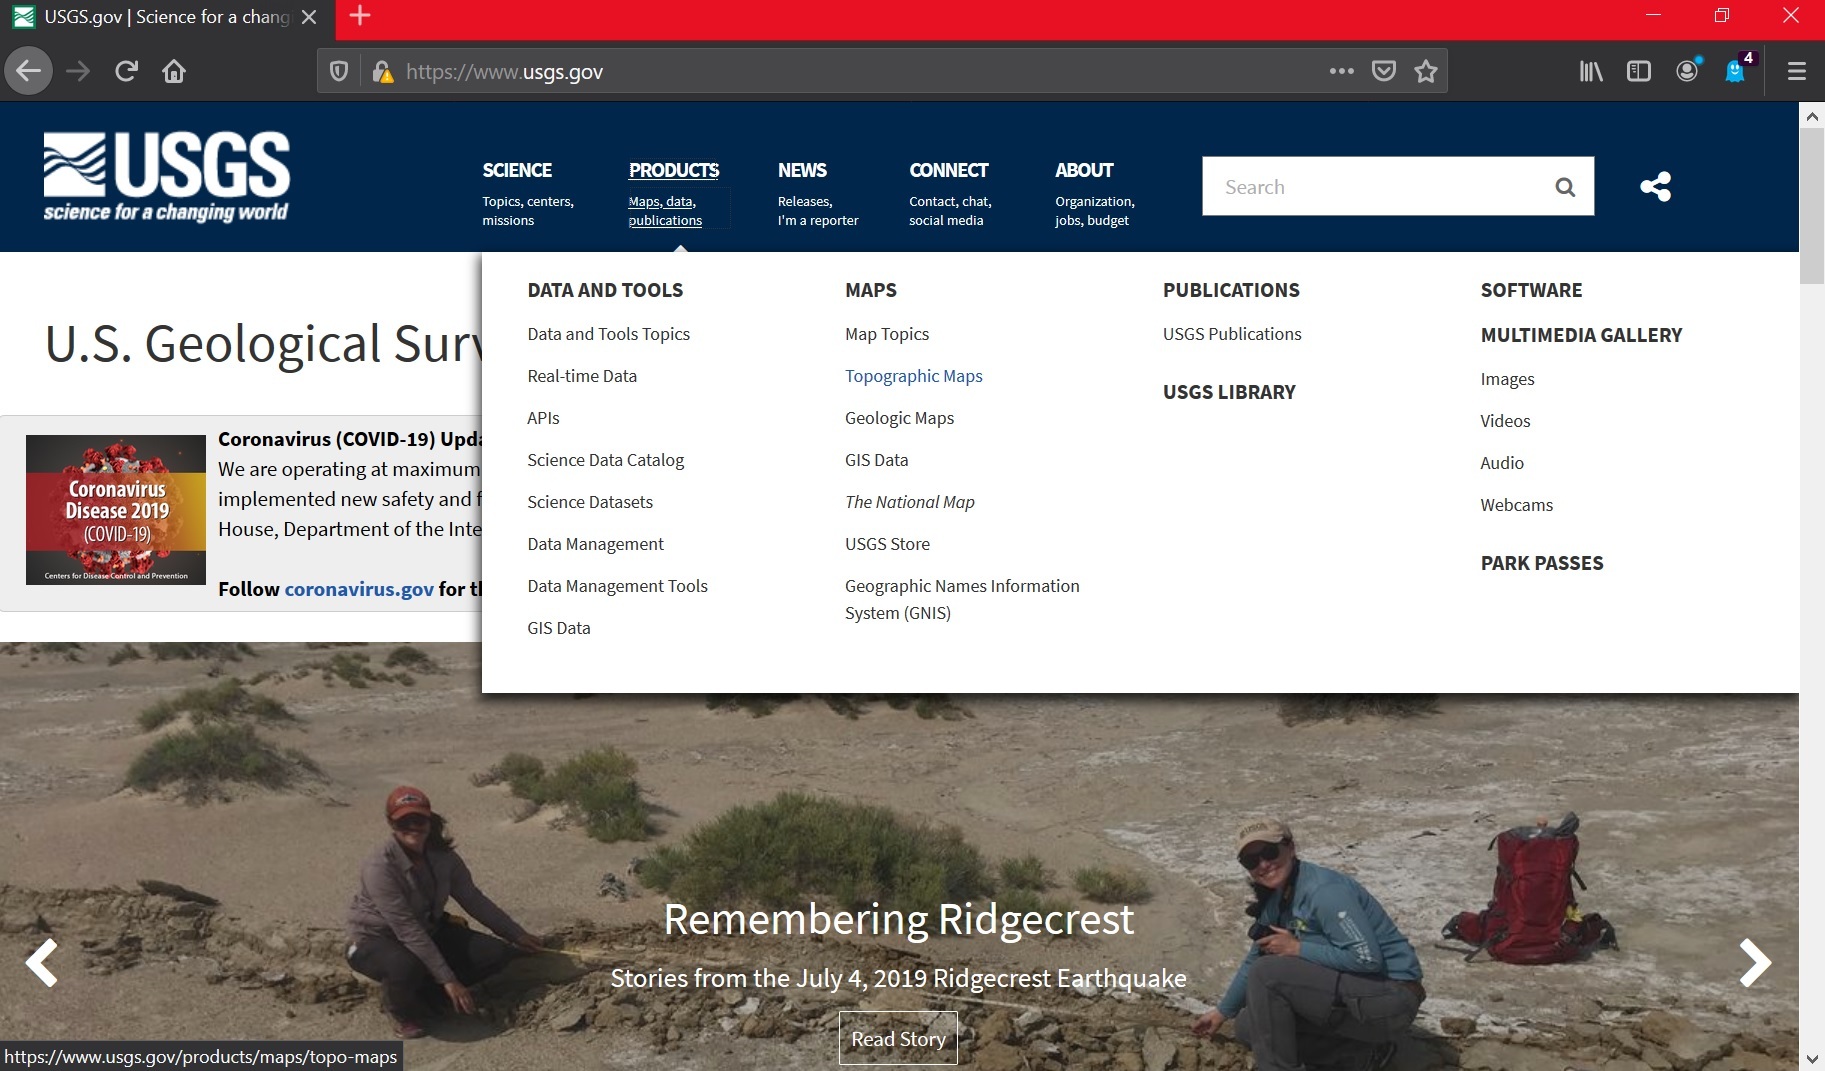The width and height of the screenshot is (1825, 1071).
Task: Click the Firefox account profile icon
Action: 1688,70
